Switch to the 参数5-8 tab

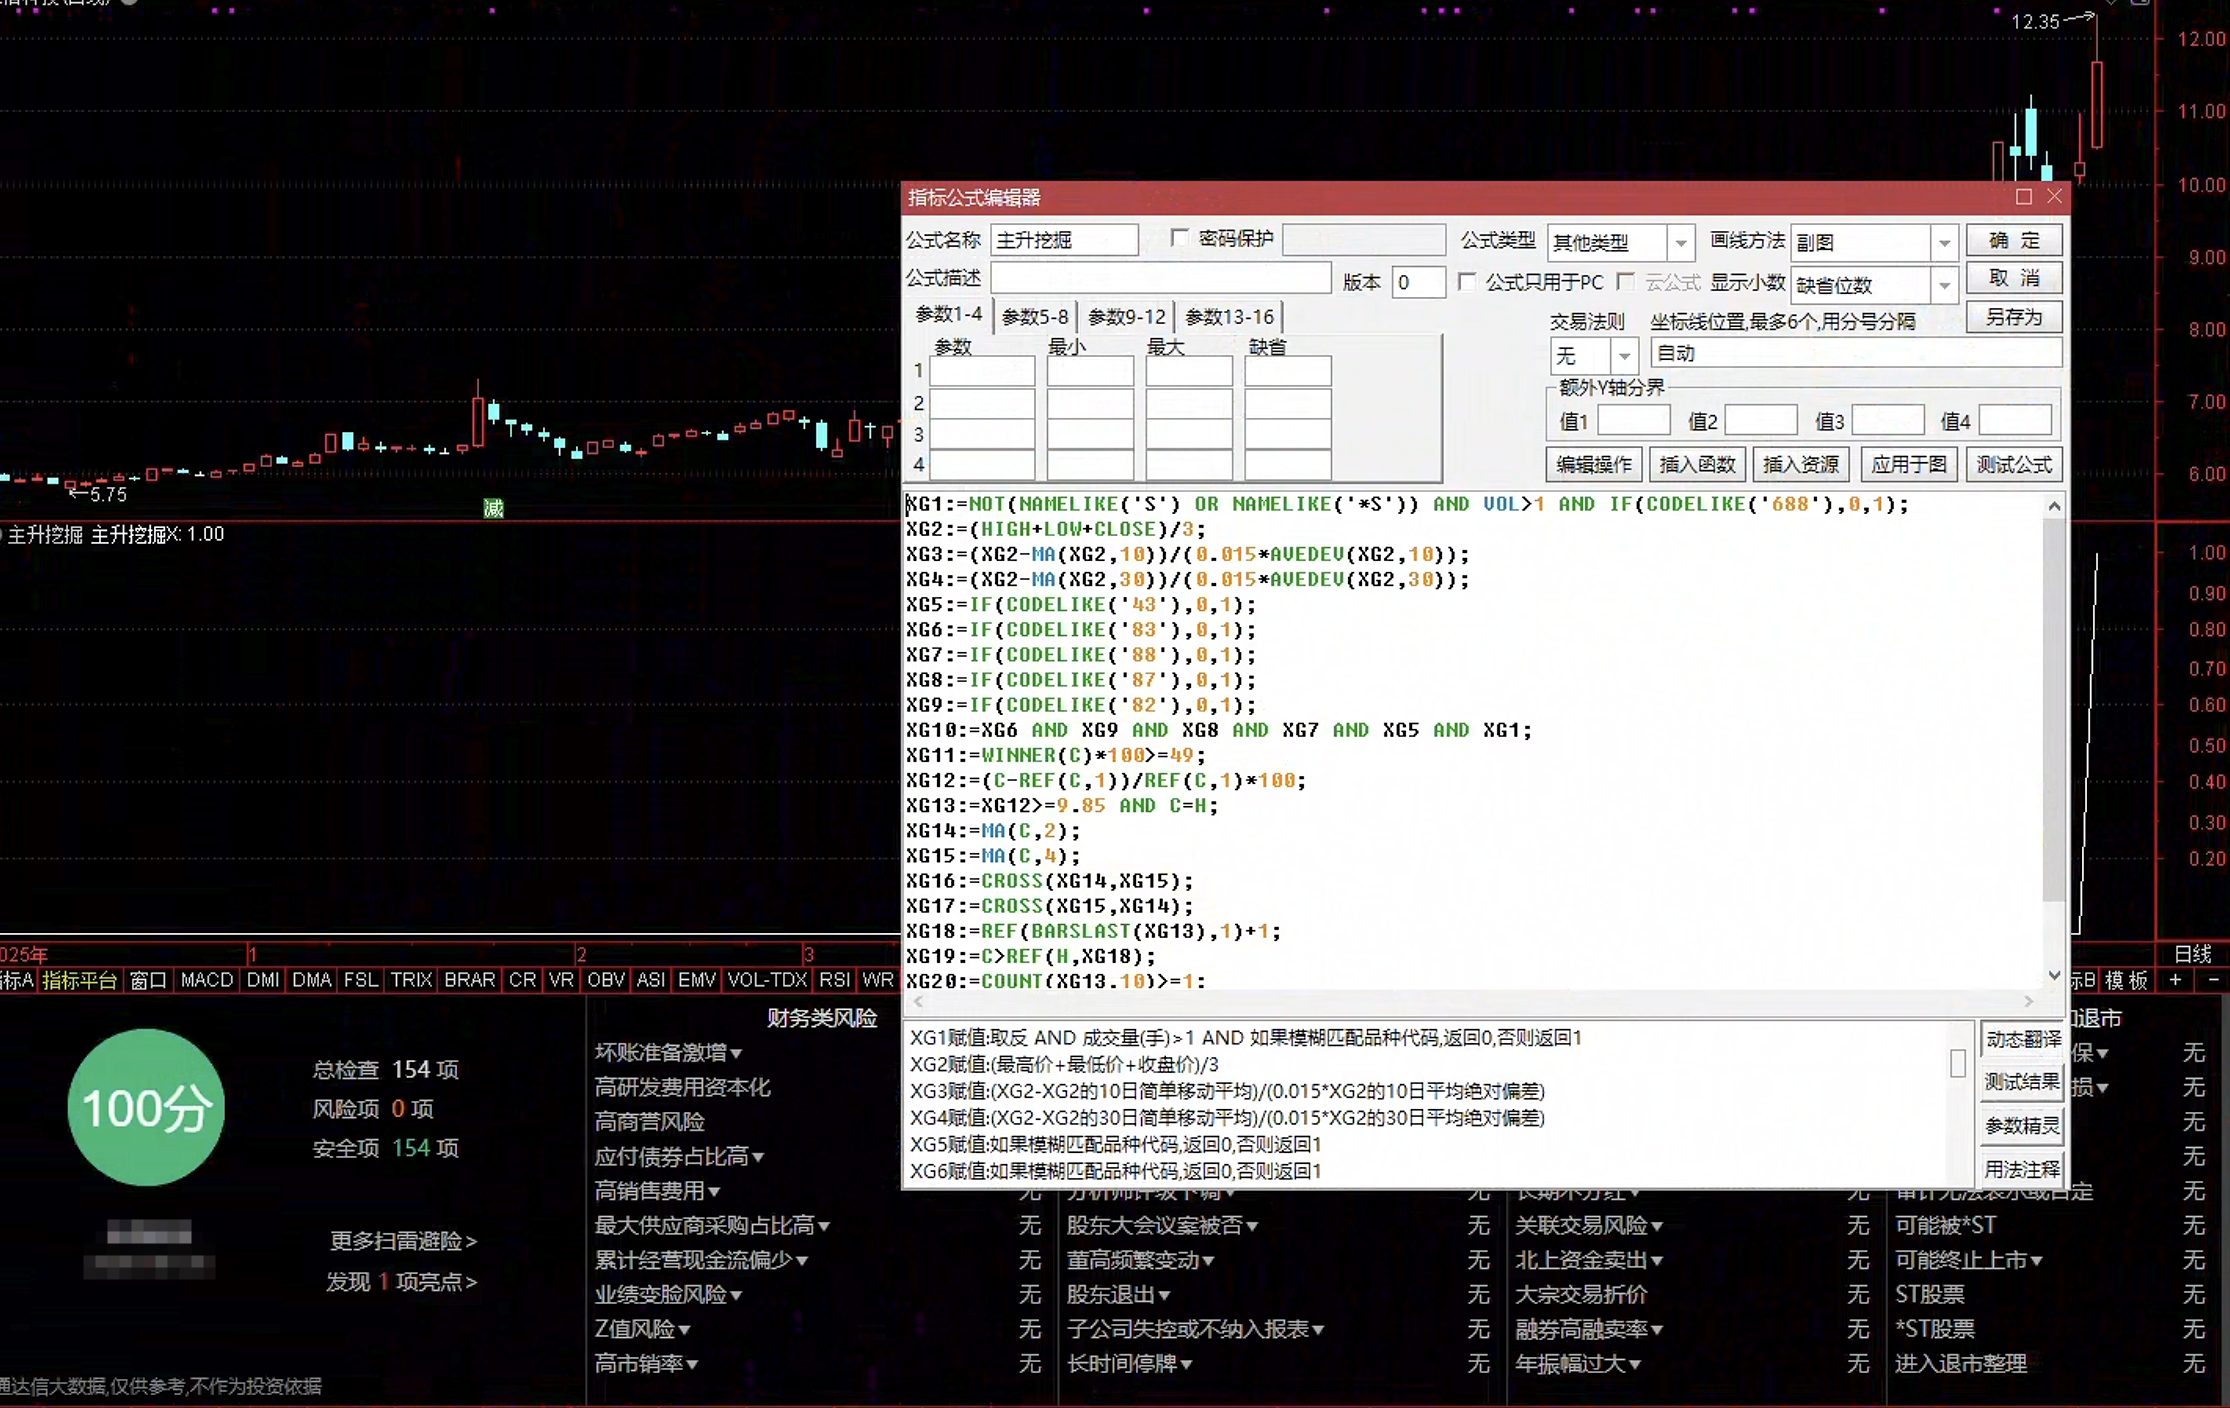tap(1035, 317)
